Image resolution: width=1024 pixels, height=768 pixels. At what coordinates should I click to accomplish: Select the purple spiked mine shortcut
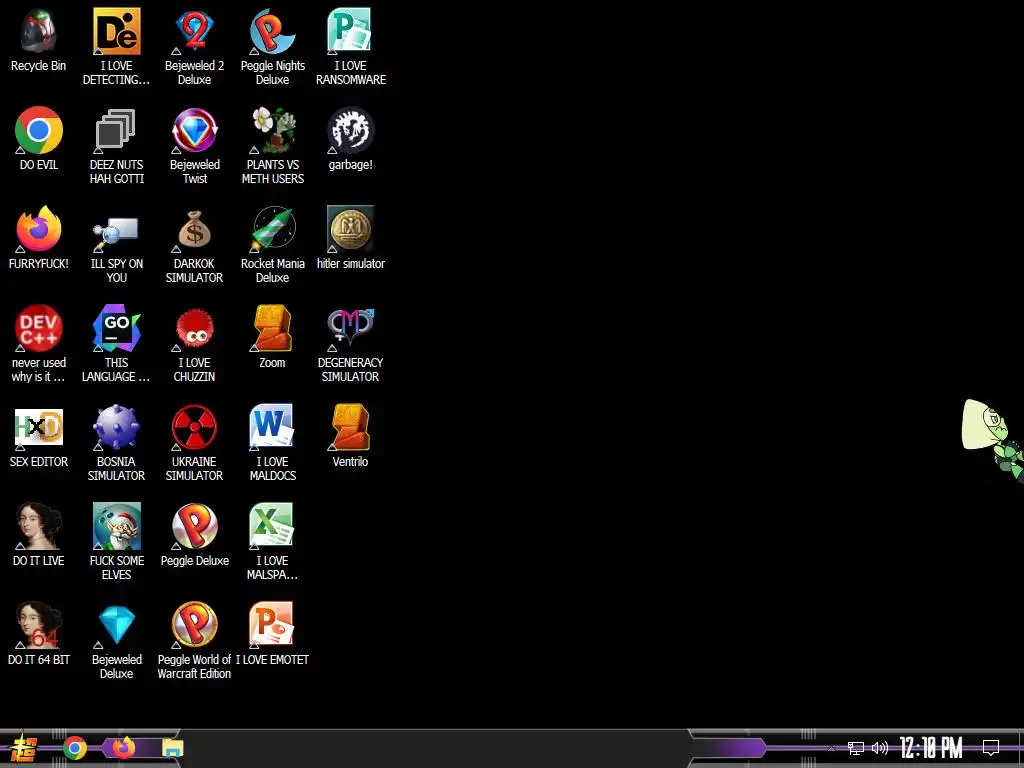pyautogui.click(x=116, y=427)
